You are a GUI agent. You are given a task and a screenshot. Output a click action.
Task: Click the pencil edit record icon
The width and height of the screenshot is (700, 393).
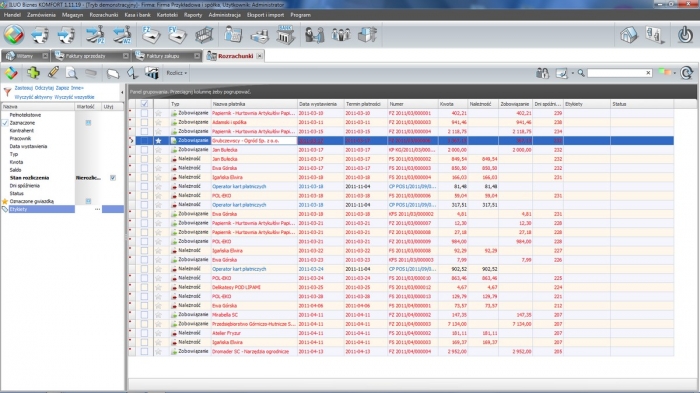tap(53, 72)
